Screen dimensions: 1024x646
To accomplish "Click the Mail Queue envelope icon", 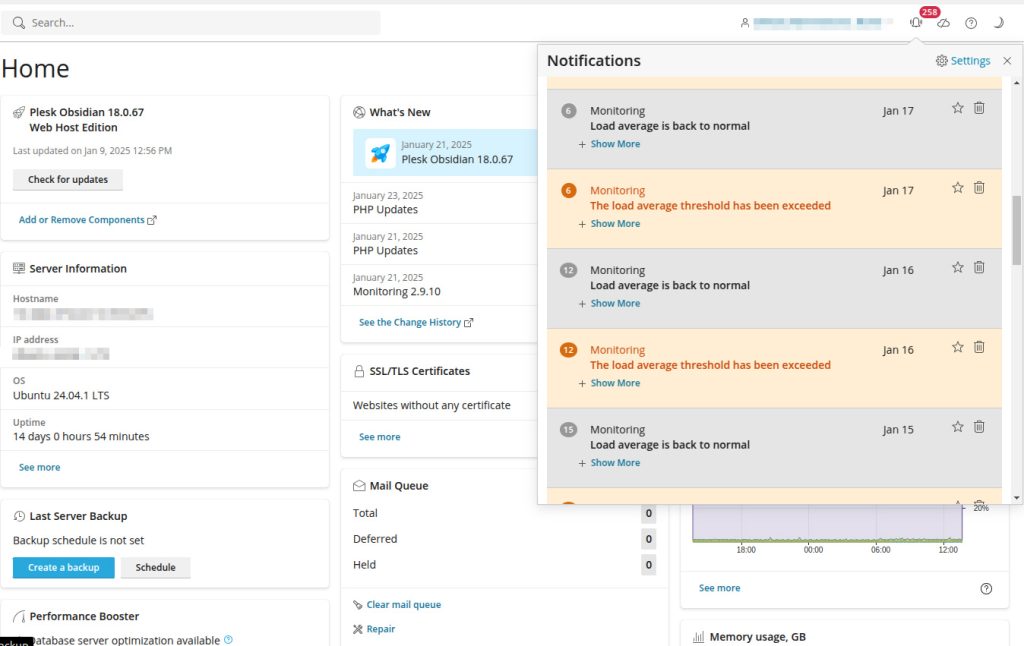I will pyautogui.click(x=359, y=486).
